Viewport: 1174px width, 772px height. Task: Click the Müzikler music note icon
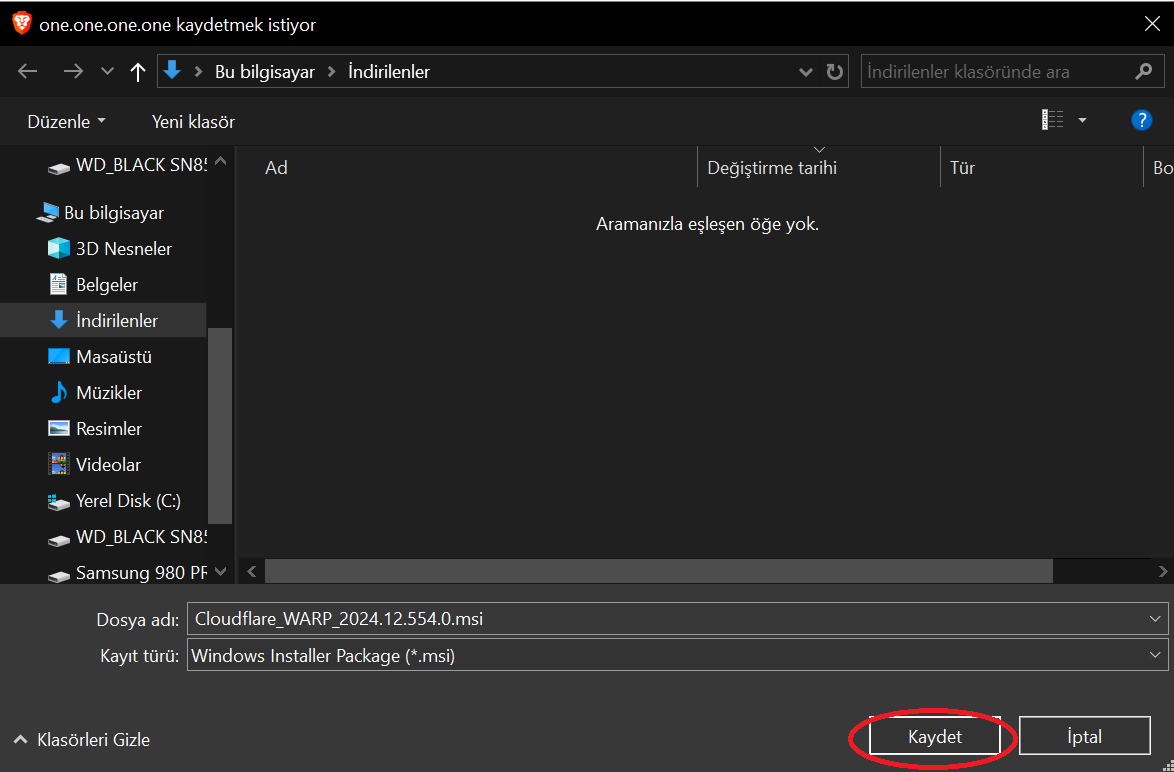click(x=58, y=392)
